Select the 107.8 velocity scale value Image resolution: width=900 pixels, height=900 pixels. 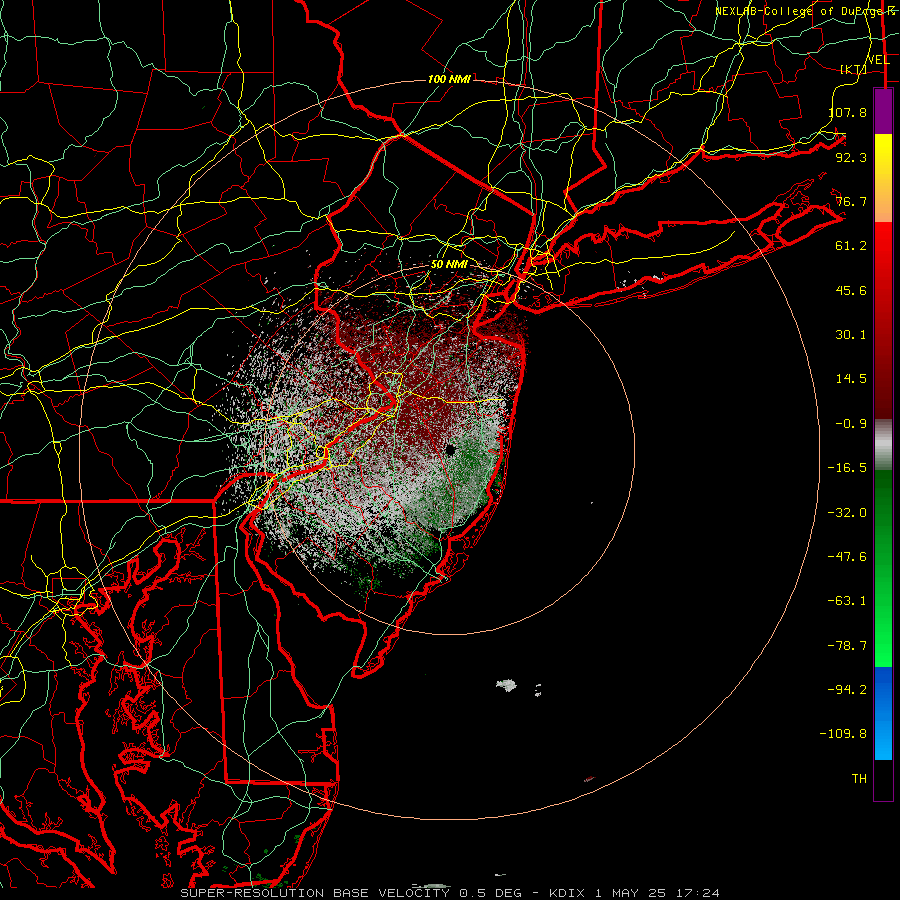pyautogui.click(x=847, y=112)
